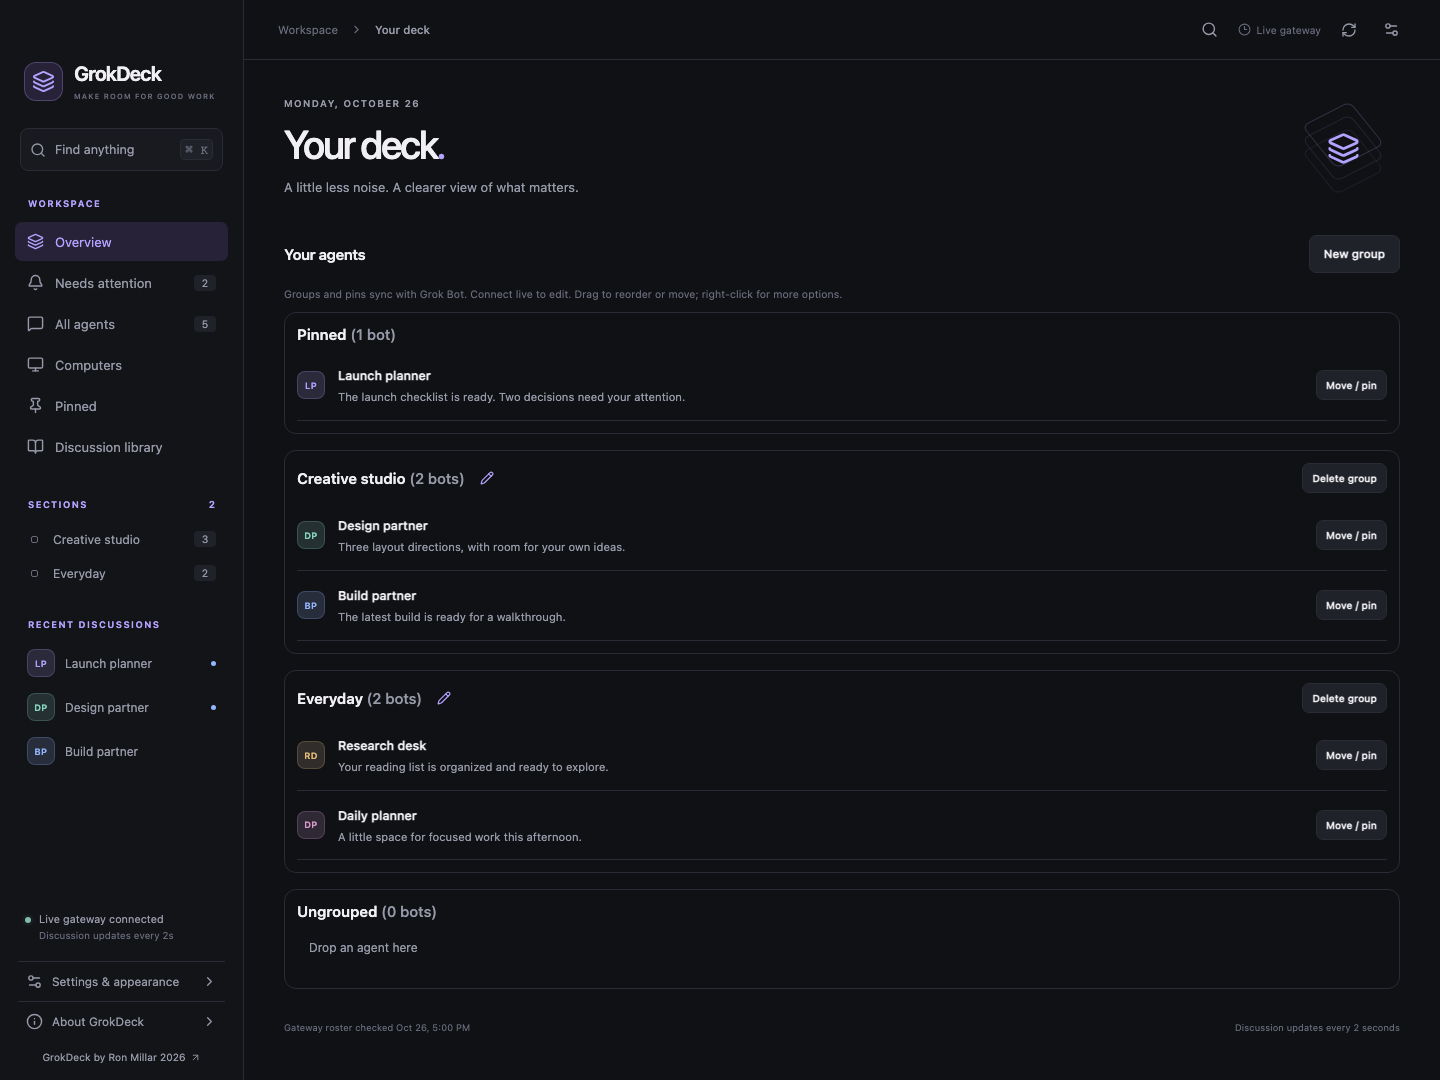Click the BP avatar beside Build partner row
Image resolution: width=1440 pixels, height=1080 pixels.
click(x=311, y=605)
